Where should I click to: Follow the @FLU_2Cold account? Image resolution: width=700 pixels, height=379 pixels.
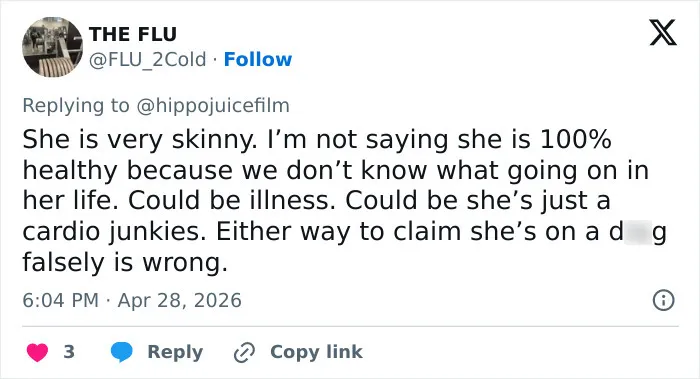coord(258,59)
